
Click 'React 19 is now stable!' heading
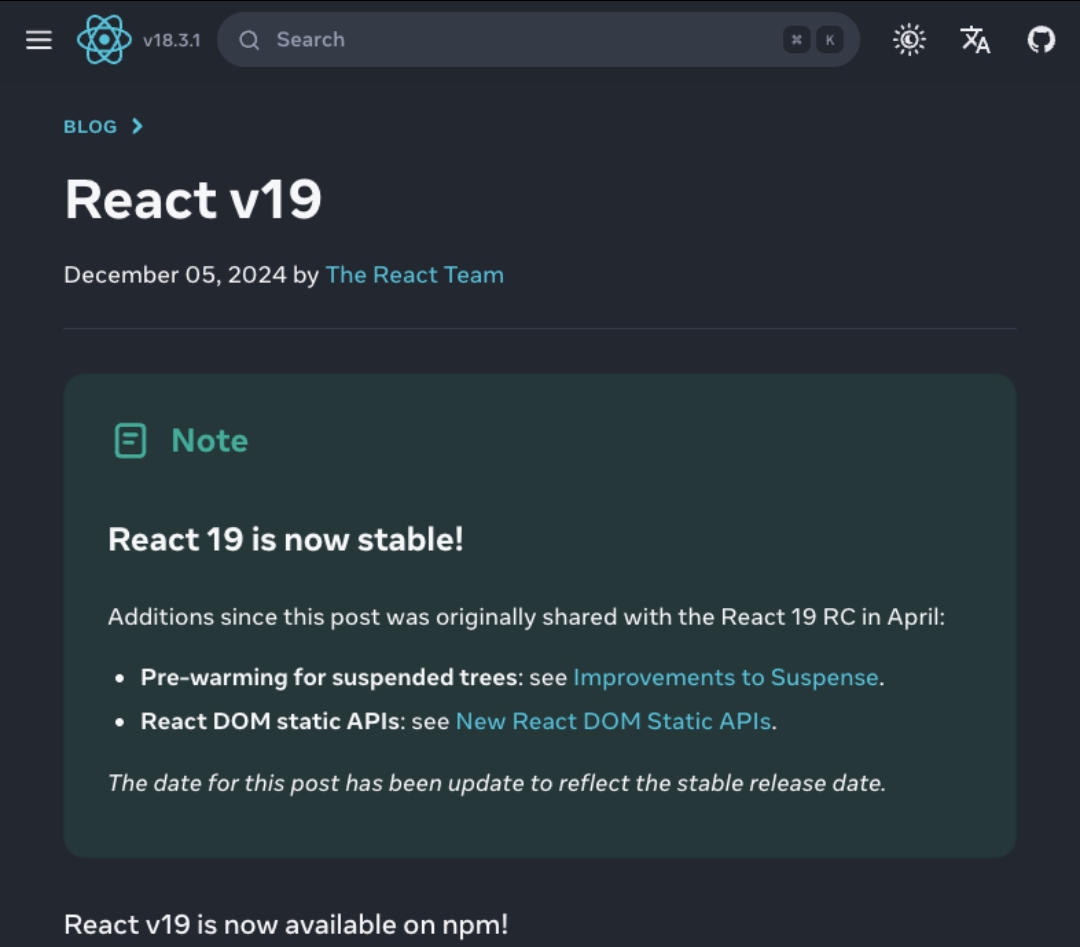click(286, 539)
